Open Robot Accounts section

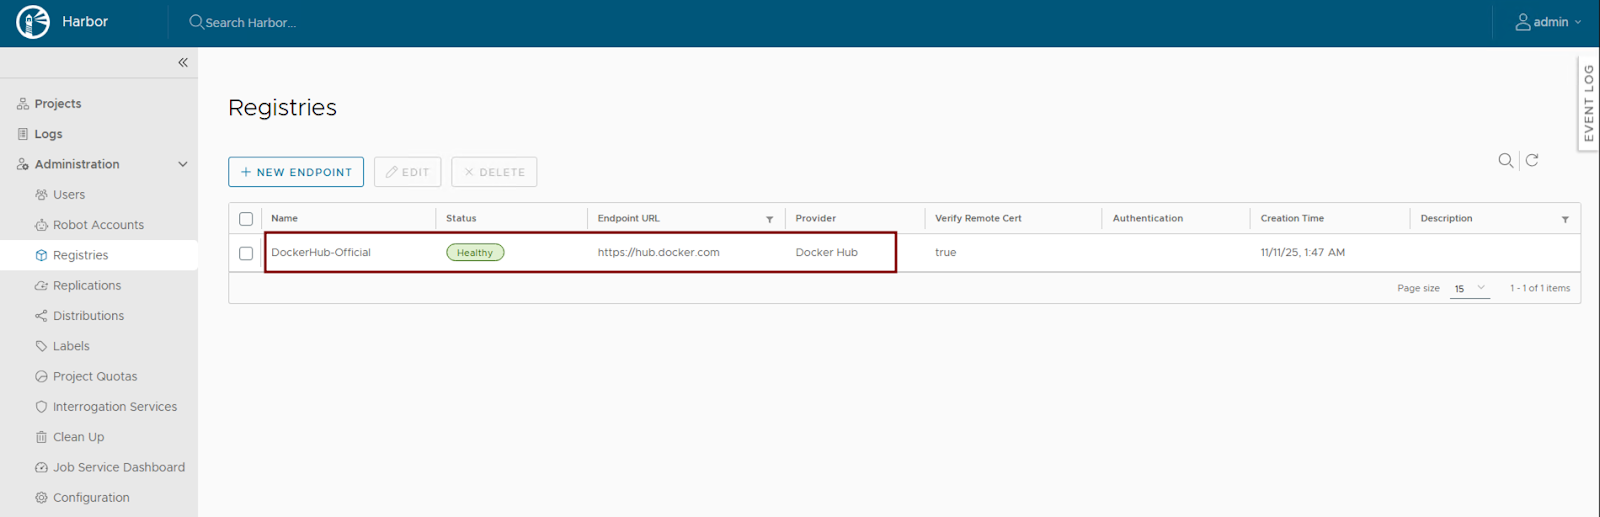(x=98, y=225)
